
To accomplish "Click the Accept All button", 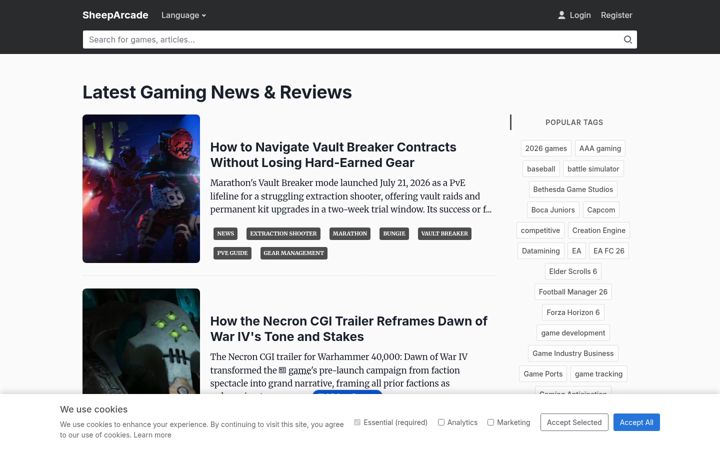I will 636,422.
